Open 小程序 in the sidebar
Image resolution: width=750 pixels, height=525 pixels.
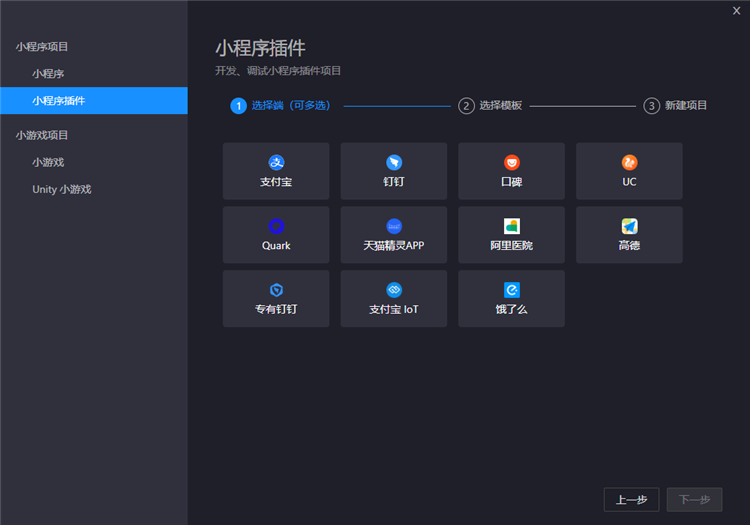[48, 74]
